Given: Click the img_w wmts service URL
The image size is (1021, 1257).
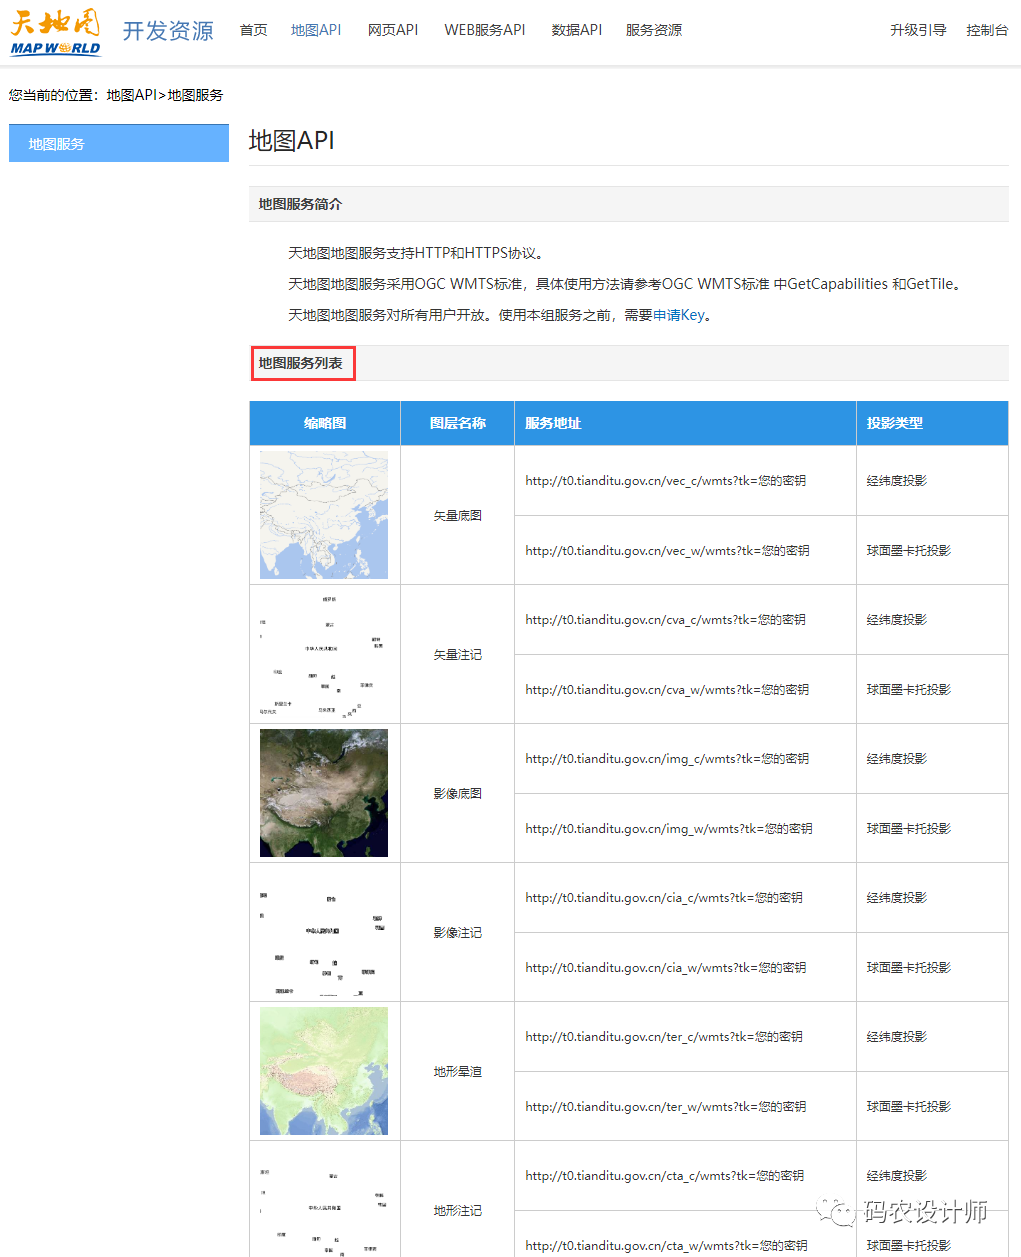Looking at the screenshot, I should (668, 829).
